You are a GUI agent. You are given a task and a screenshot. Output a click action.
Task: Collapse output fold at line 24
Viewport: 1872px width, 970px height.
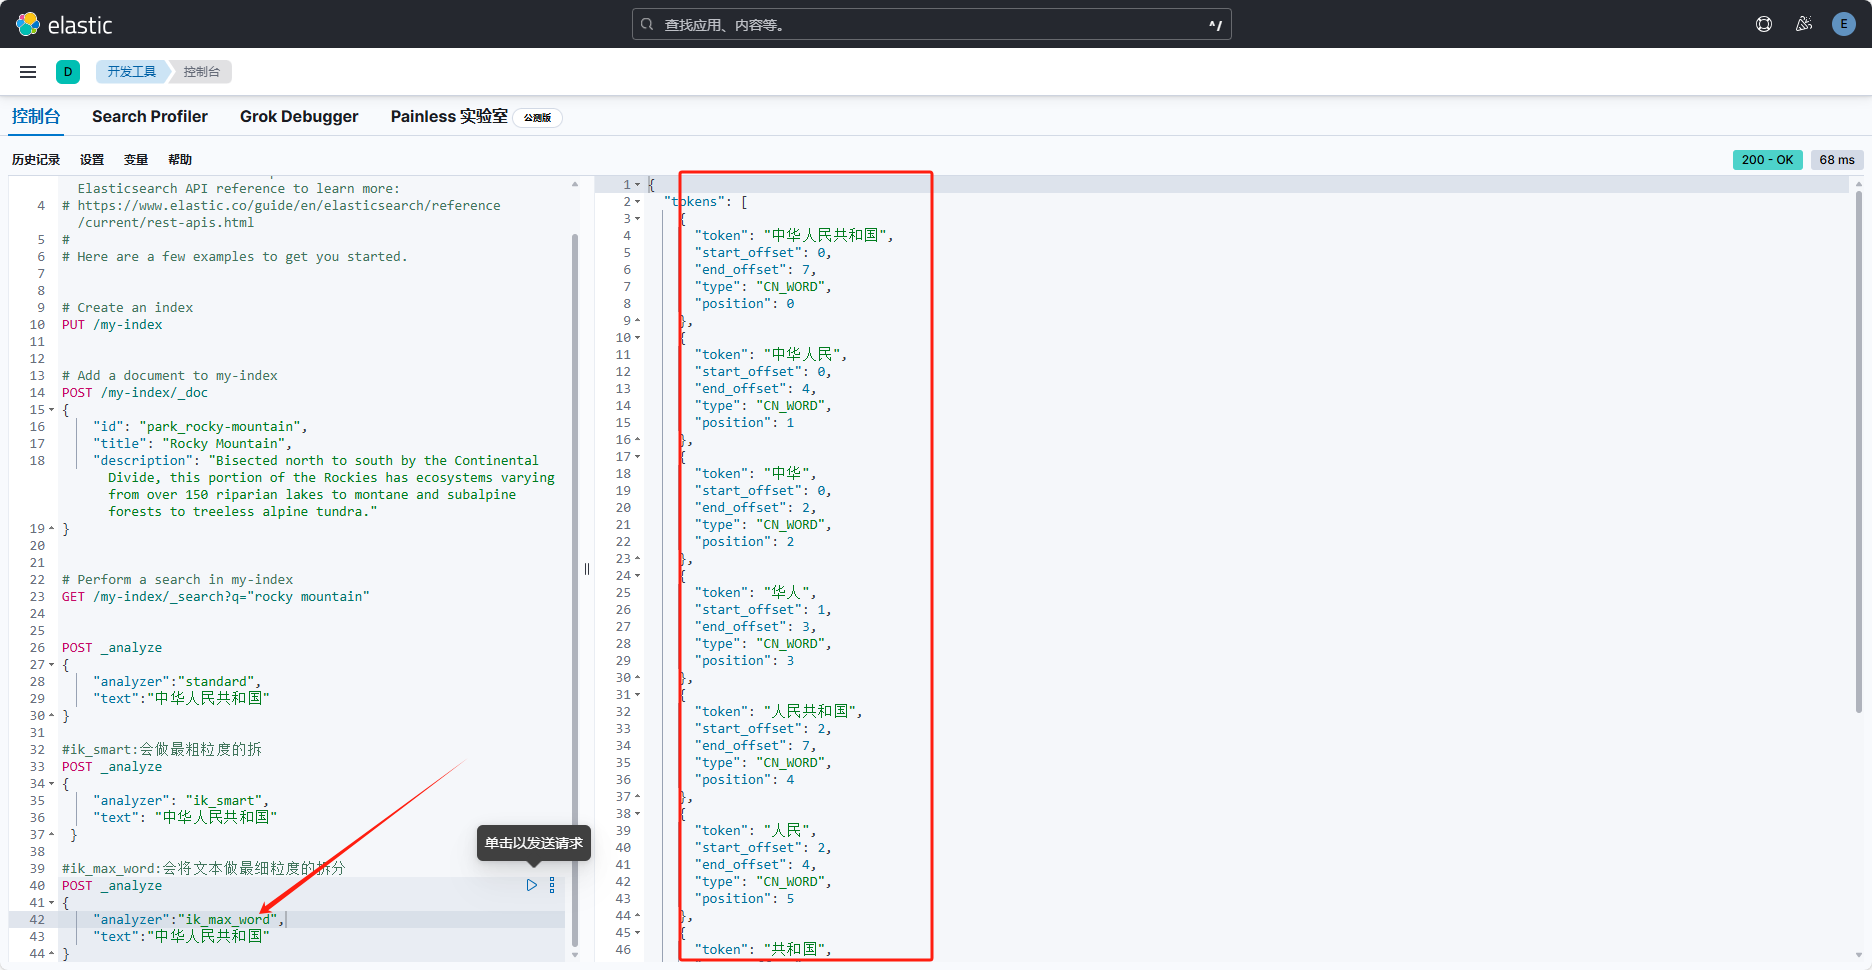[638, 576]
